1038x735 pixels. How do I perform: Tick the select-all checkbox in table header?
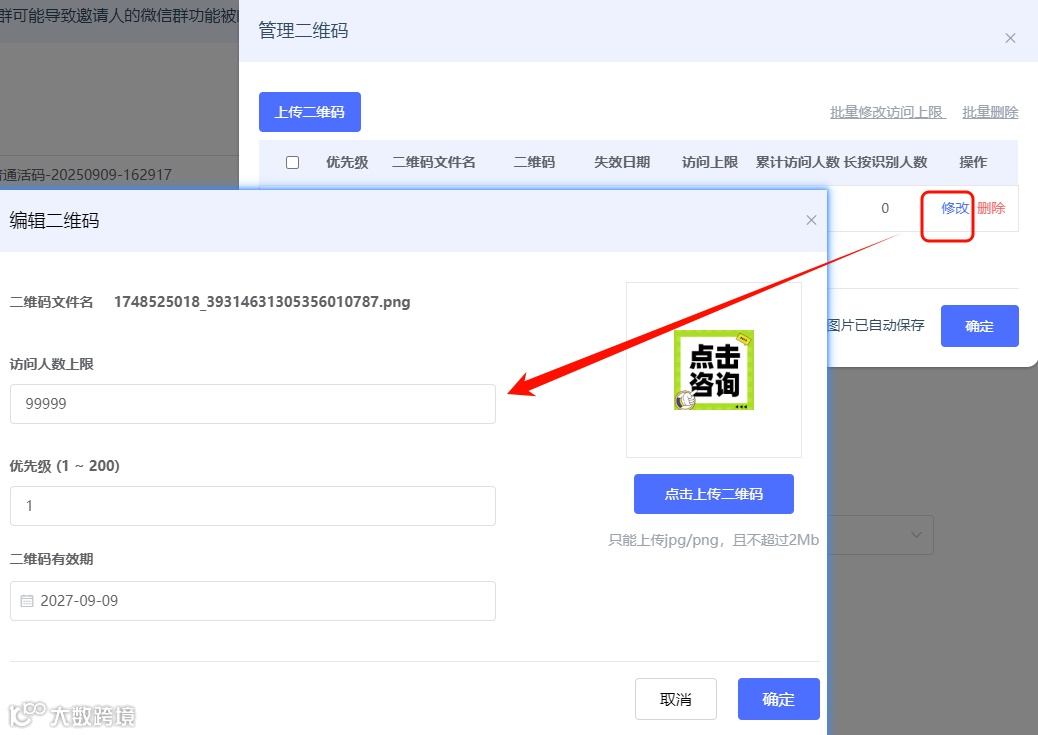[293, 162]
